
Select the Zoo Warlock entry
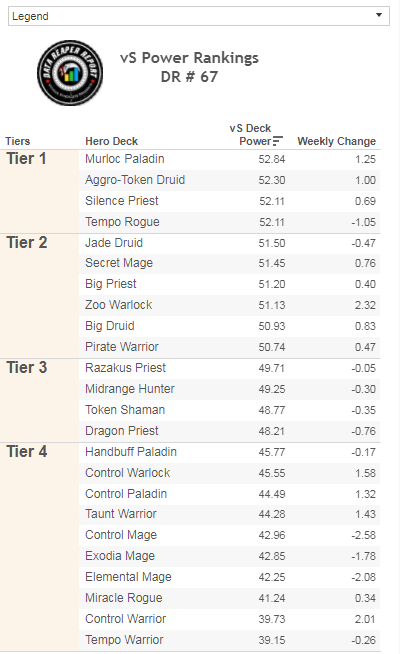pos(119,305)
